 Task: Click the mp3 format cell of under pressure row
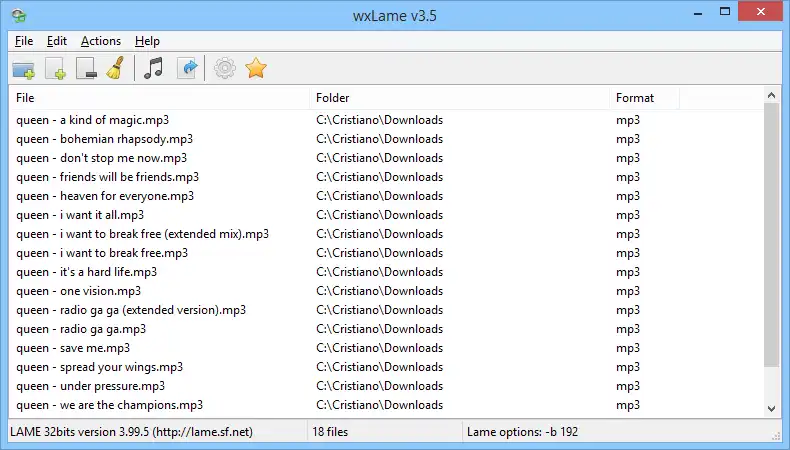click(628, 387)
